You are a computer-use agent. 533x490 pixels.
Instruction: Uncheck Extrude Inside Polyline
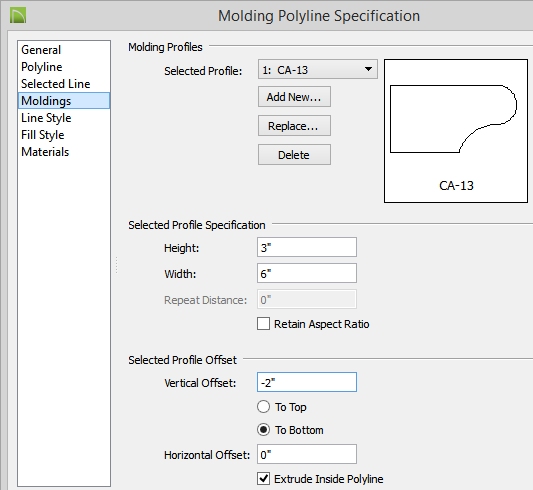coord(263,479)
